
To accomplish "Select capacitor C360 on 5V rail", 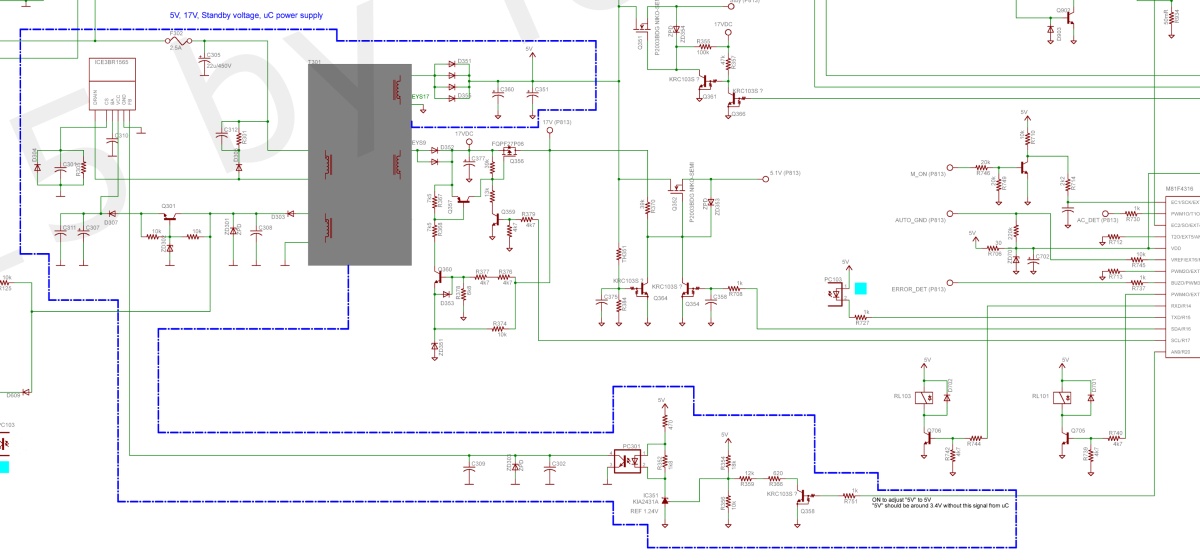I will point(498,95).
